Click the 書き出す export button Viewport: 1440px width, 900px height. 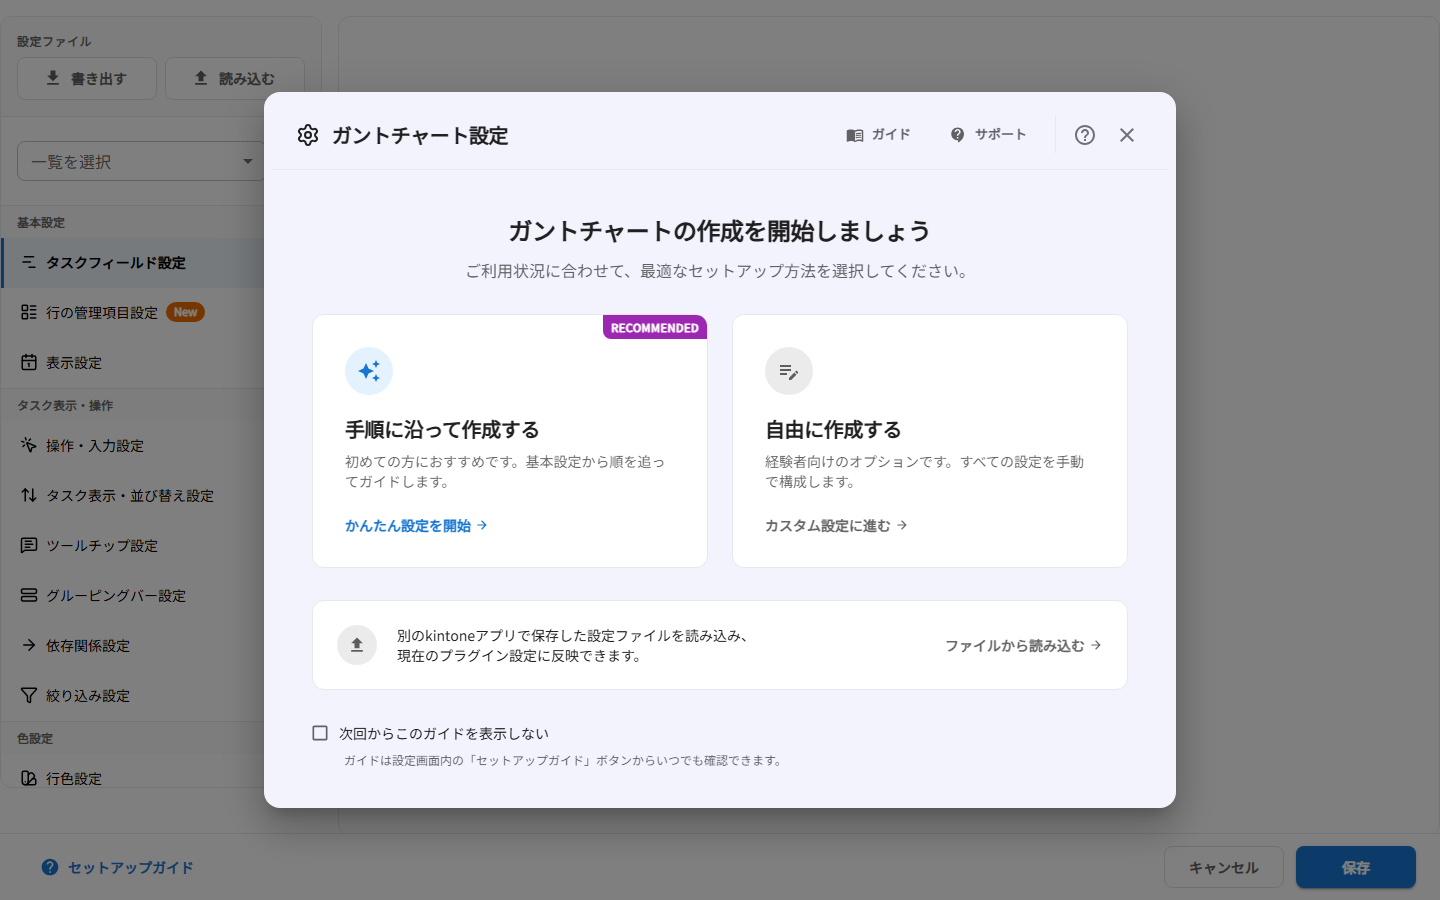[x=87, y=78]
